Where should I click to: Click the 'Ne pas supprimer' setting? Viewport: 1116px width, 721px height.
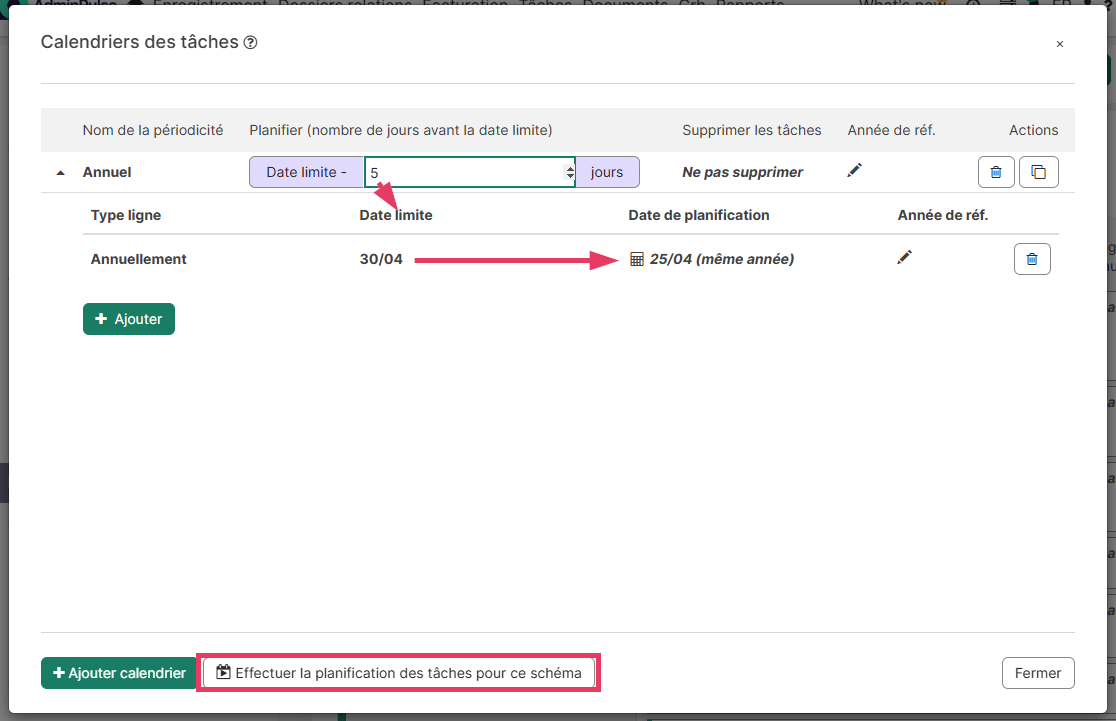point(742,172)
